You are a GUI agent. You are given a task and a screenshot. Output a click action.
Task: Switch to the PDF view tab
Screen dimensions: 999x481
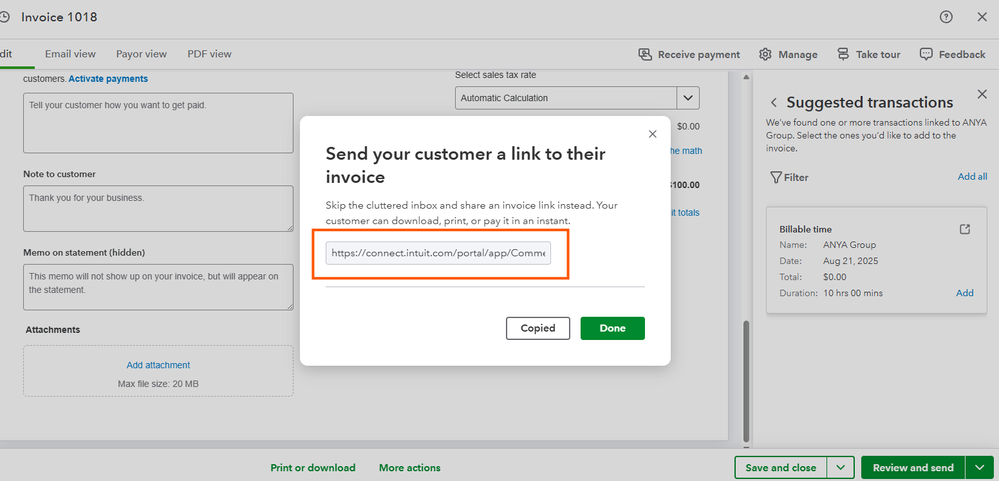210,54
